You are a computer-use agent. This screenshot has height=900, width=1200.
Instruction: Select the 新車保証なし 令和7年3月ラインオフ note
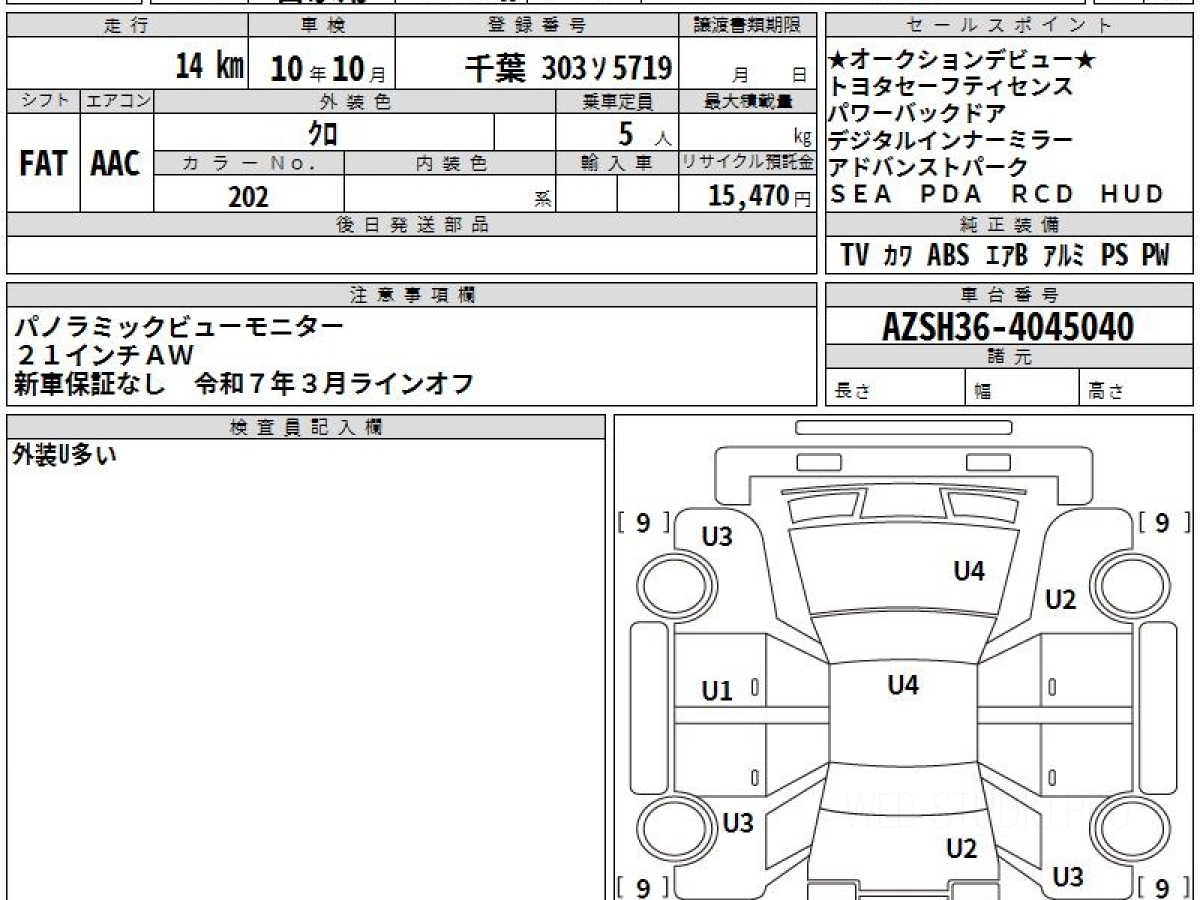[x=244, y=384]
